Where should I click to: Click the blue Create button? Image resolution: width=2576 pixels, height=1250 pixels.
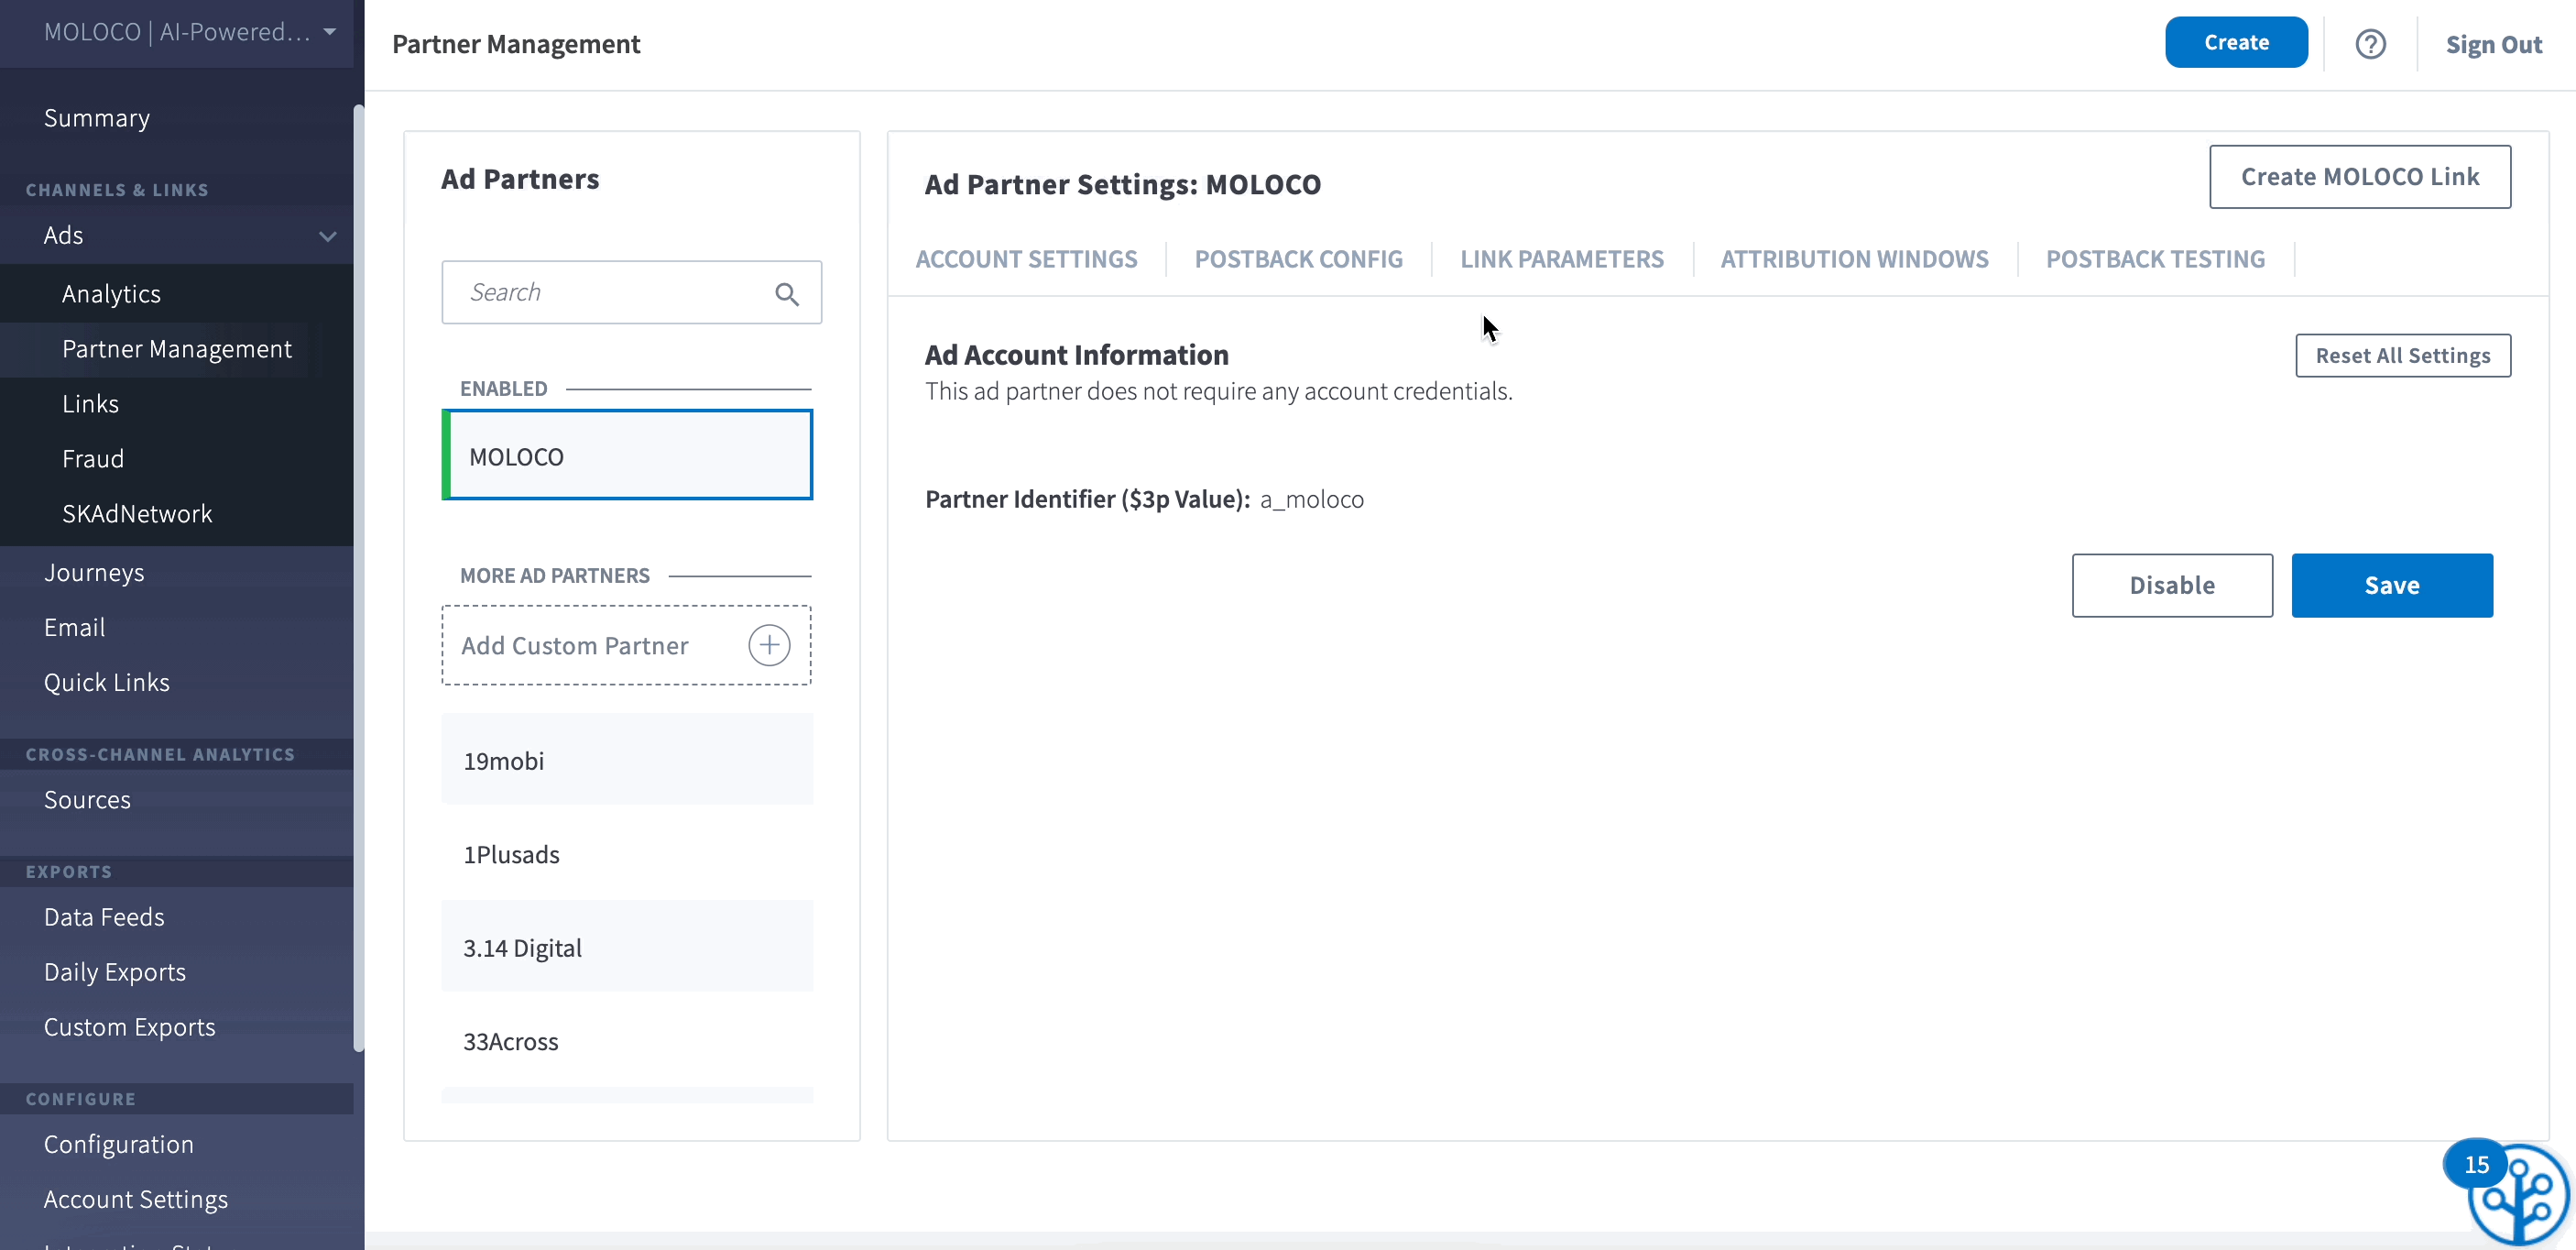[2236, 42]
